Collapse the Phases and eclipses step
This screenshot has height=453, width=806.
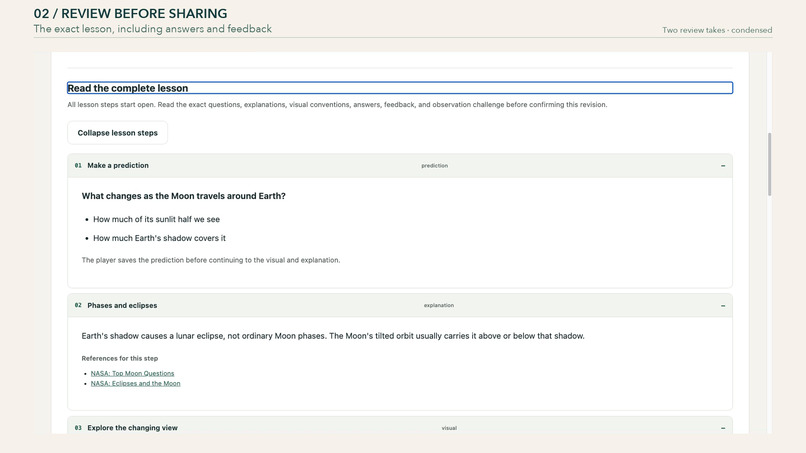tap(723, 305)
